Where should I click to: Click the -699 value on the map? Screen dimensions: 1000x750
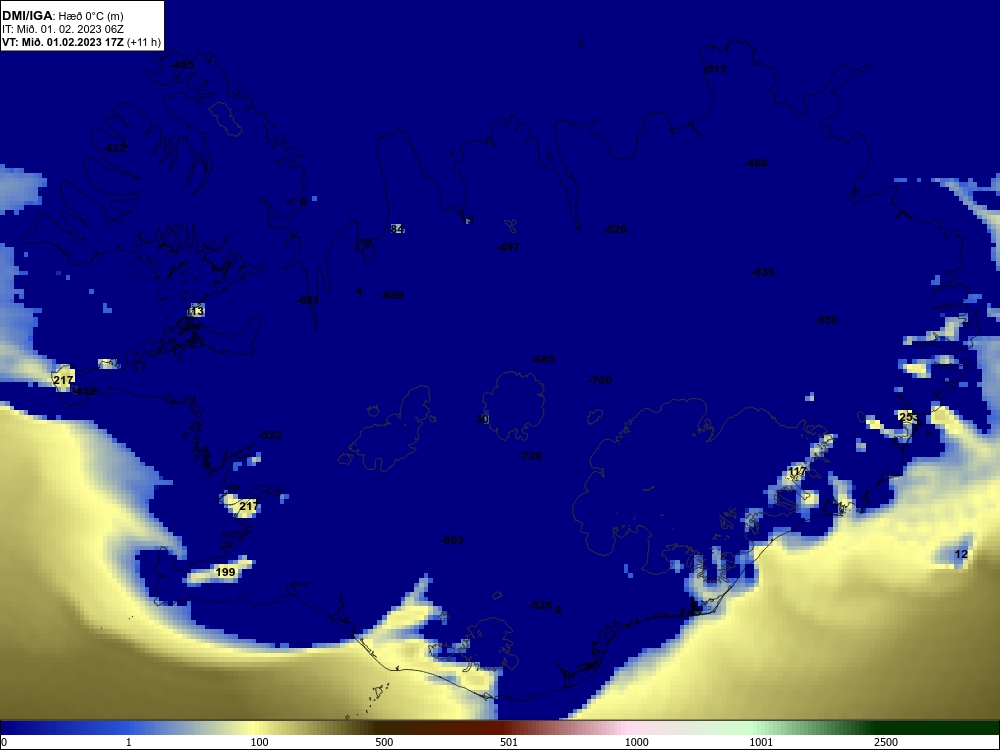[x=392, y=295]
